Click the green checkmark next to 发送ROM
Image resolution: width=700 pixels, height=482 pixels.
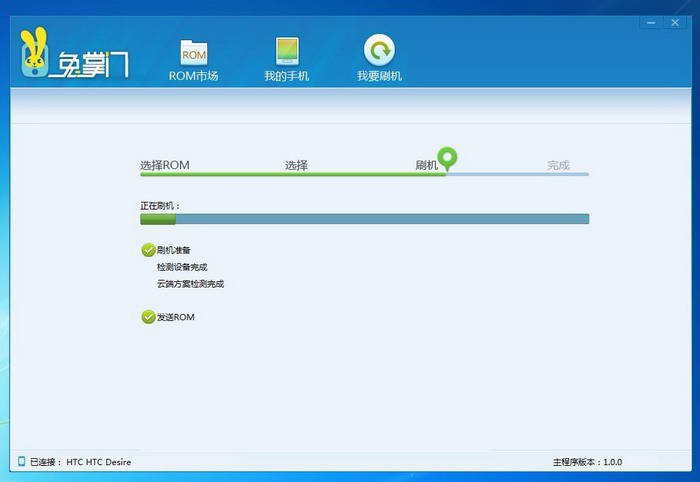tap(148, 317)
